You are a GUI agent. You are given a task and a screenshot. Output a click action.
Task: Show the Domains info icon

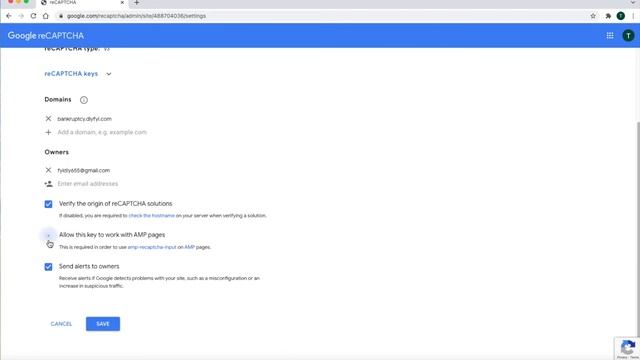point(84,100)
